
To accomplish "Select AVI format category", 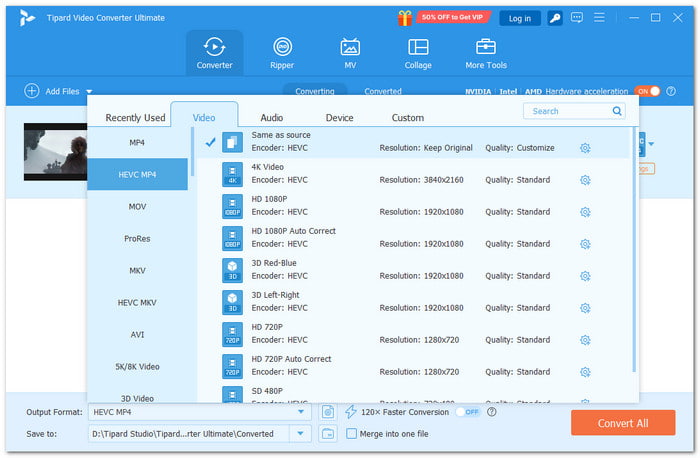I will [x=137, y=335].
